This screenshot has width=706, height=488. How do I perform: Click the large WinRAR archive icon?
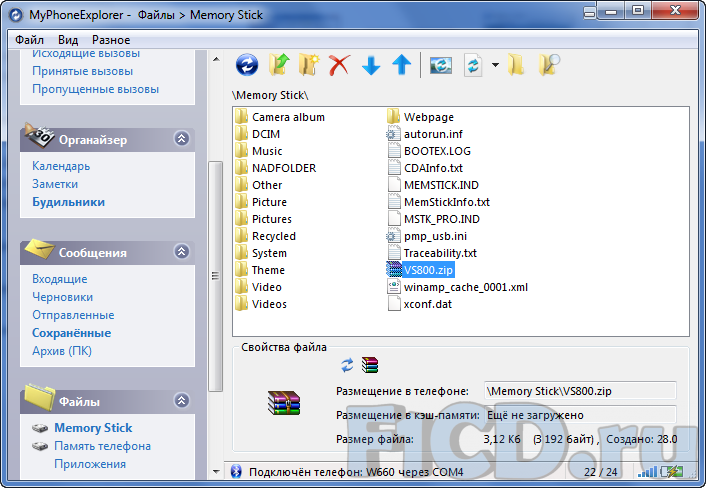tap(284, 403)
